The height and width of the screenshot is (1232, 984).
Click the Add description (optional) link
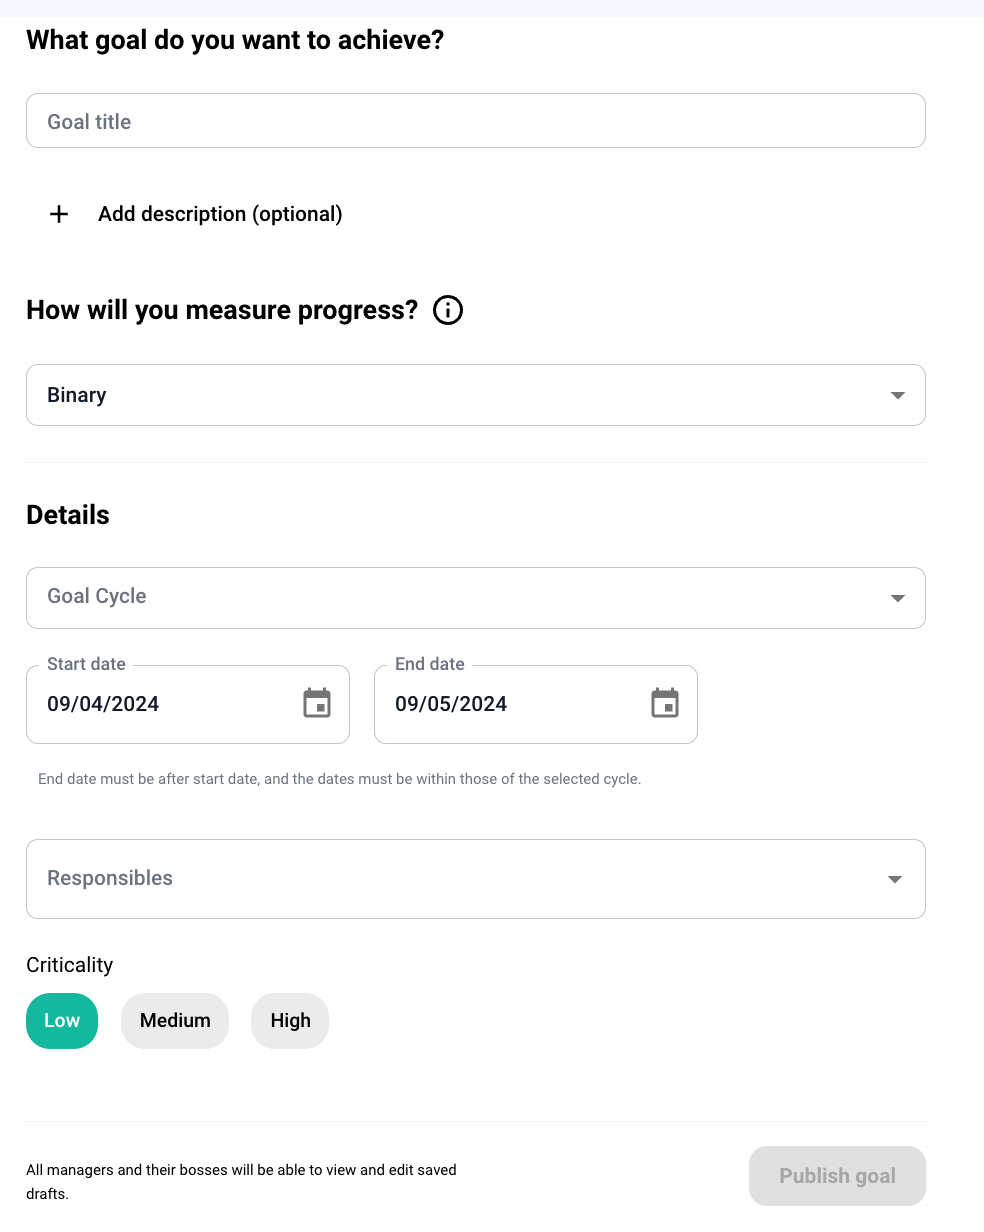click(x=220, y=214)
